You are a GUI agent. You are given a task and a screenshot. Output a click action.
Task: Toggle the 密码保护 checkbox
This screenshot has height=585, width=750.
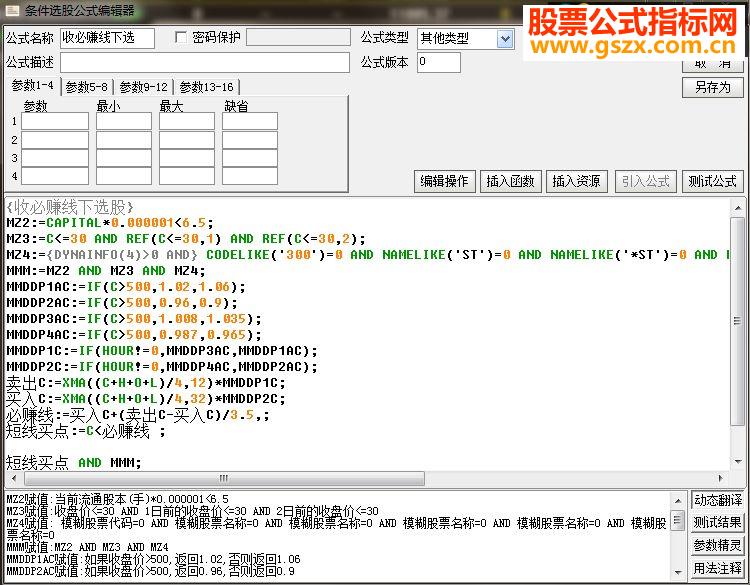click(x=181, y=37)
